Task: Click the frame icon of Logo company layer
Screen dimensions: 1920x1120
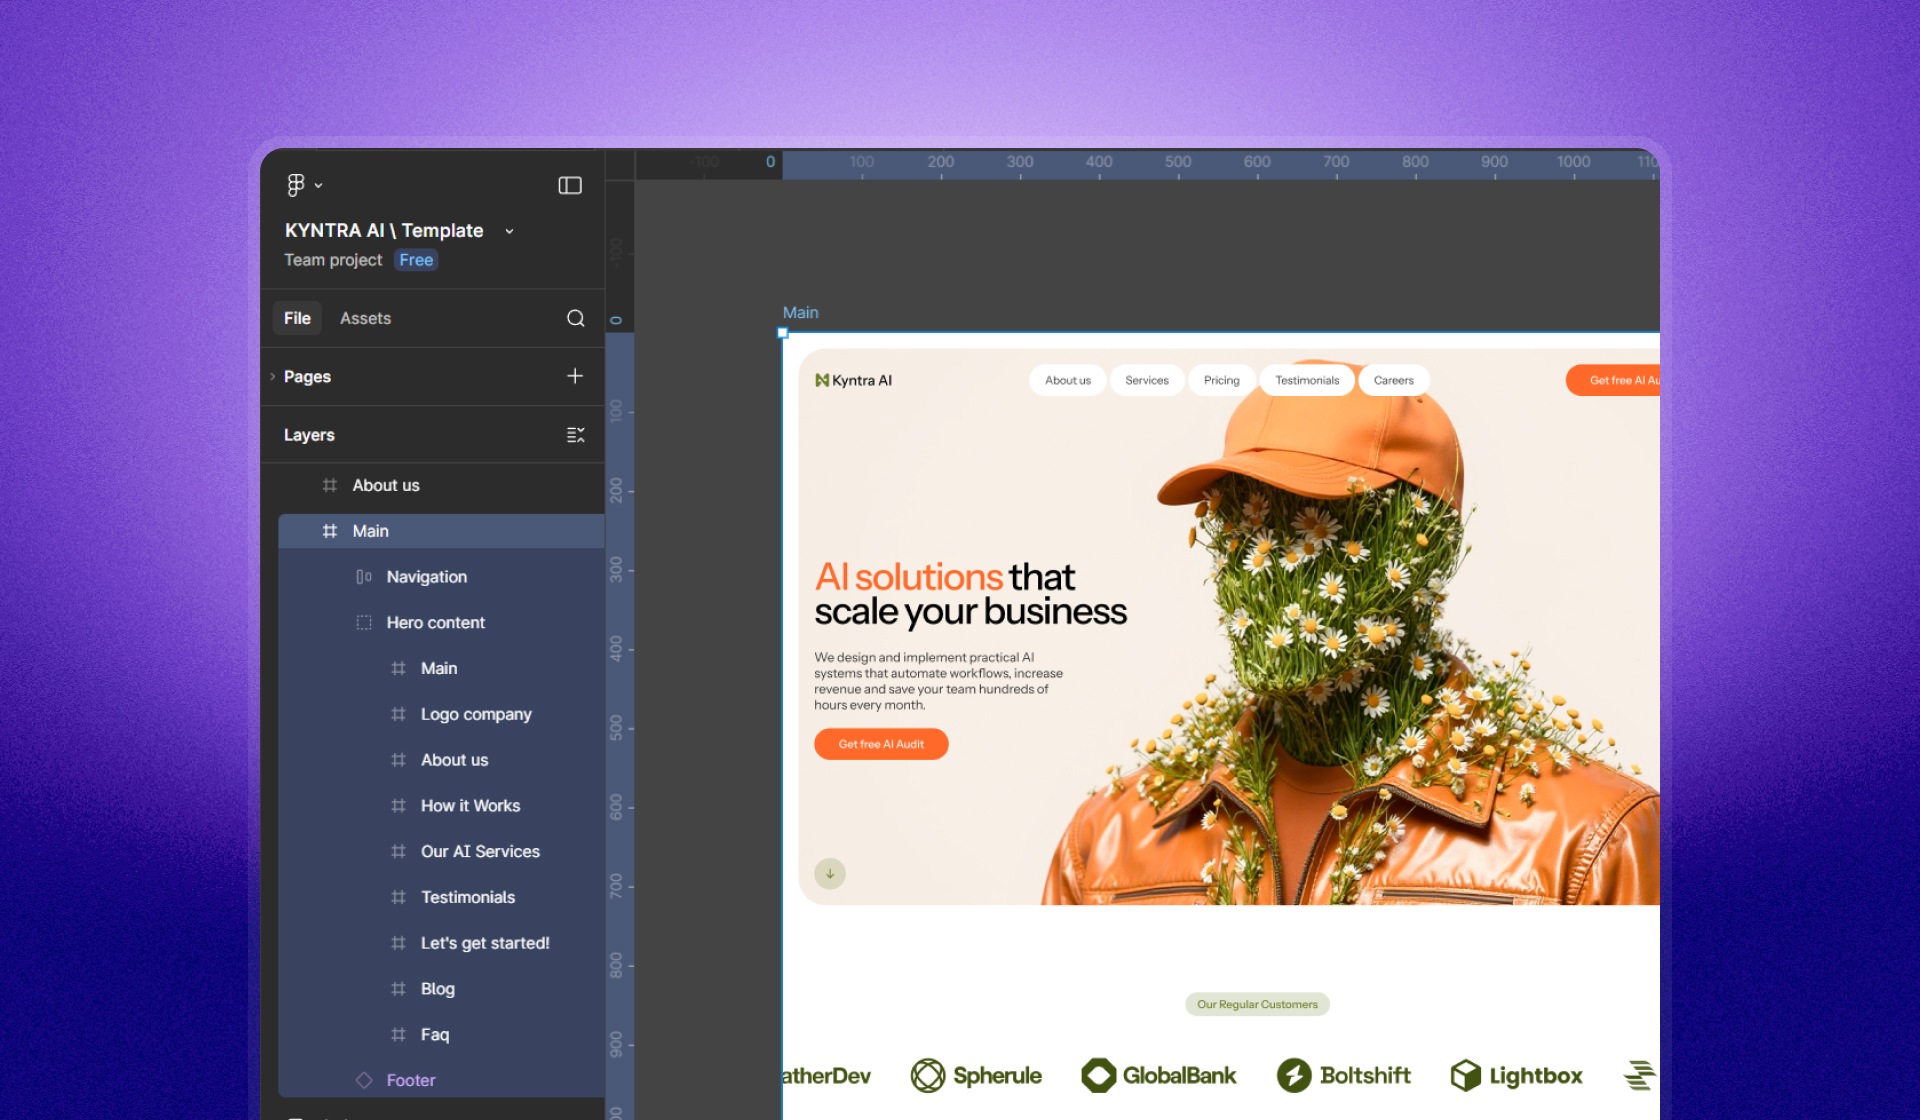Action: (398, 714)
